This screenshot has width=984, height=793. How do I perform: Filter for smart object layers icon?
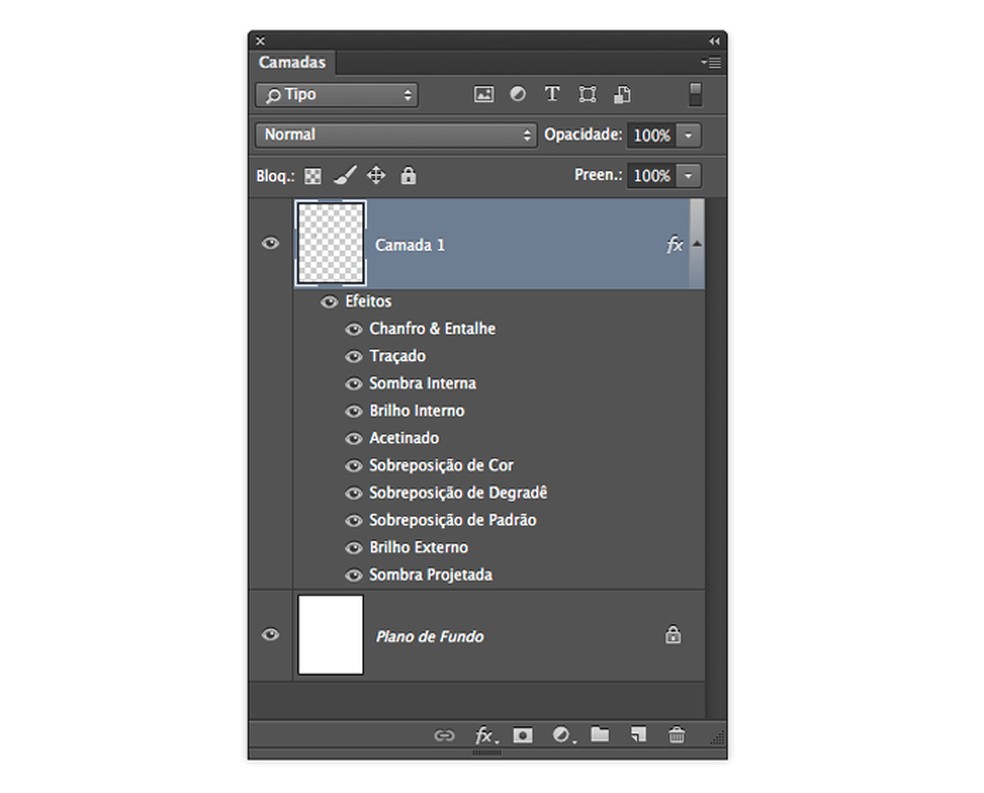622,95
